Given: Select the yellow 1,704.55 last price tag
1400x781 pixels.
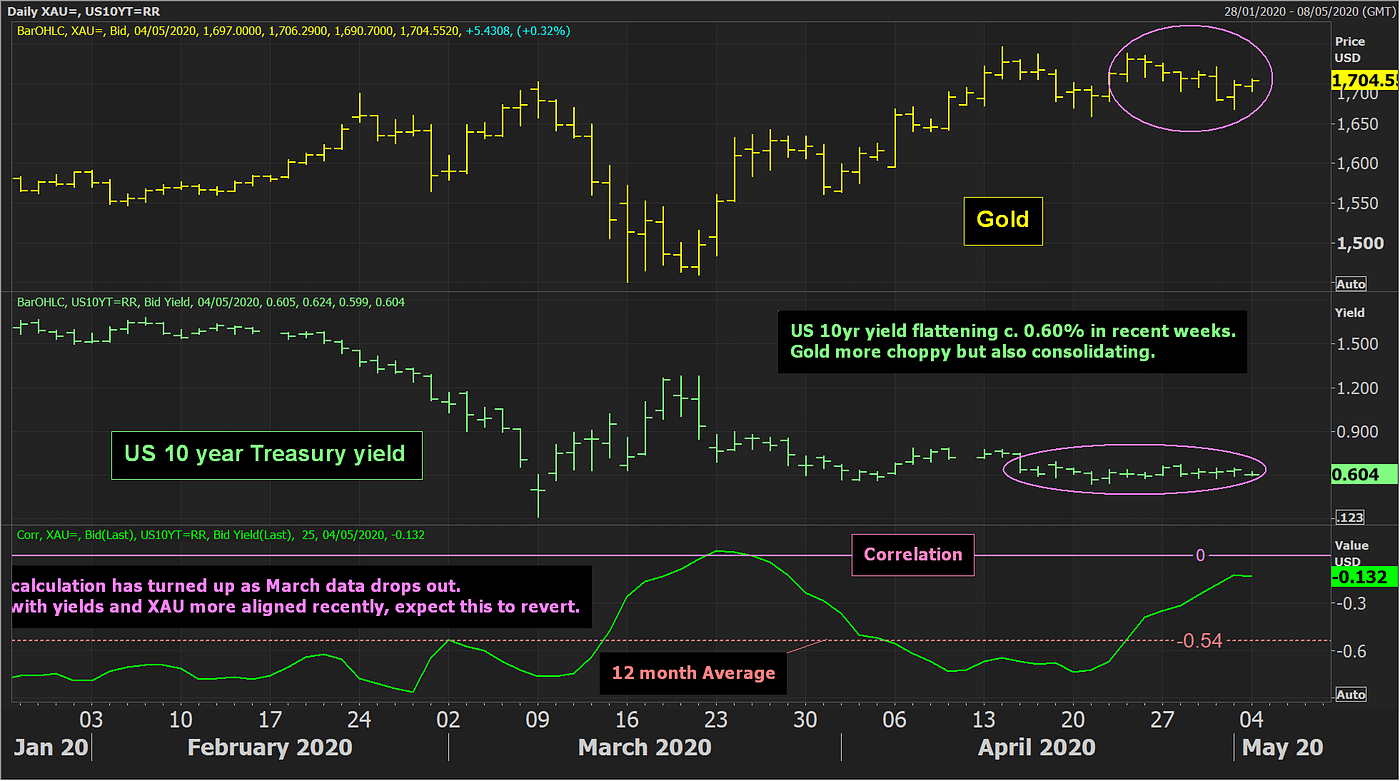Looking at the screenshot, I should click(1365, 79).
